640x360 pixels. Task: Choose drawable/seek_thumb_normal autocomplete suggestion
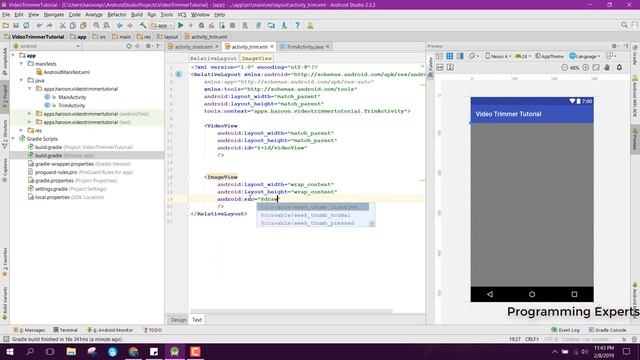click(313, 215)
